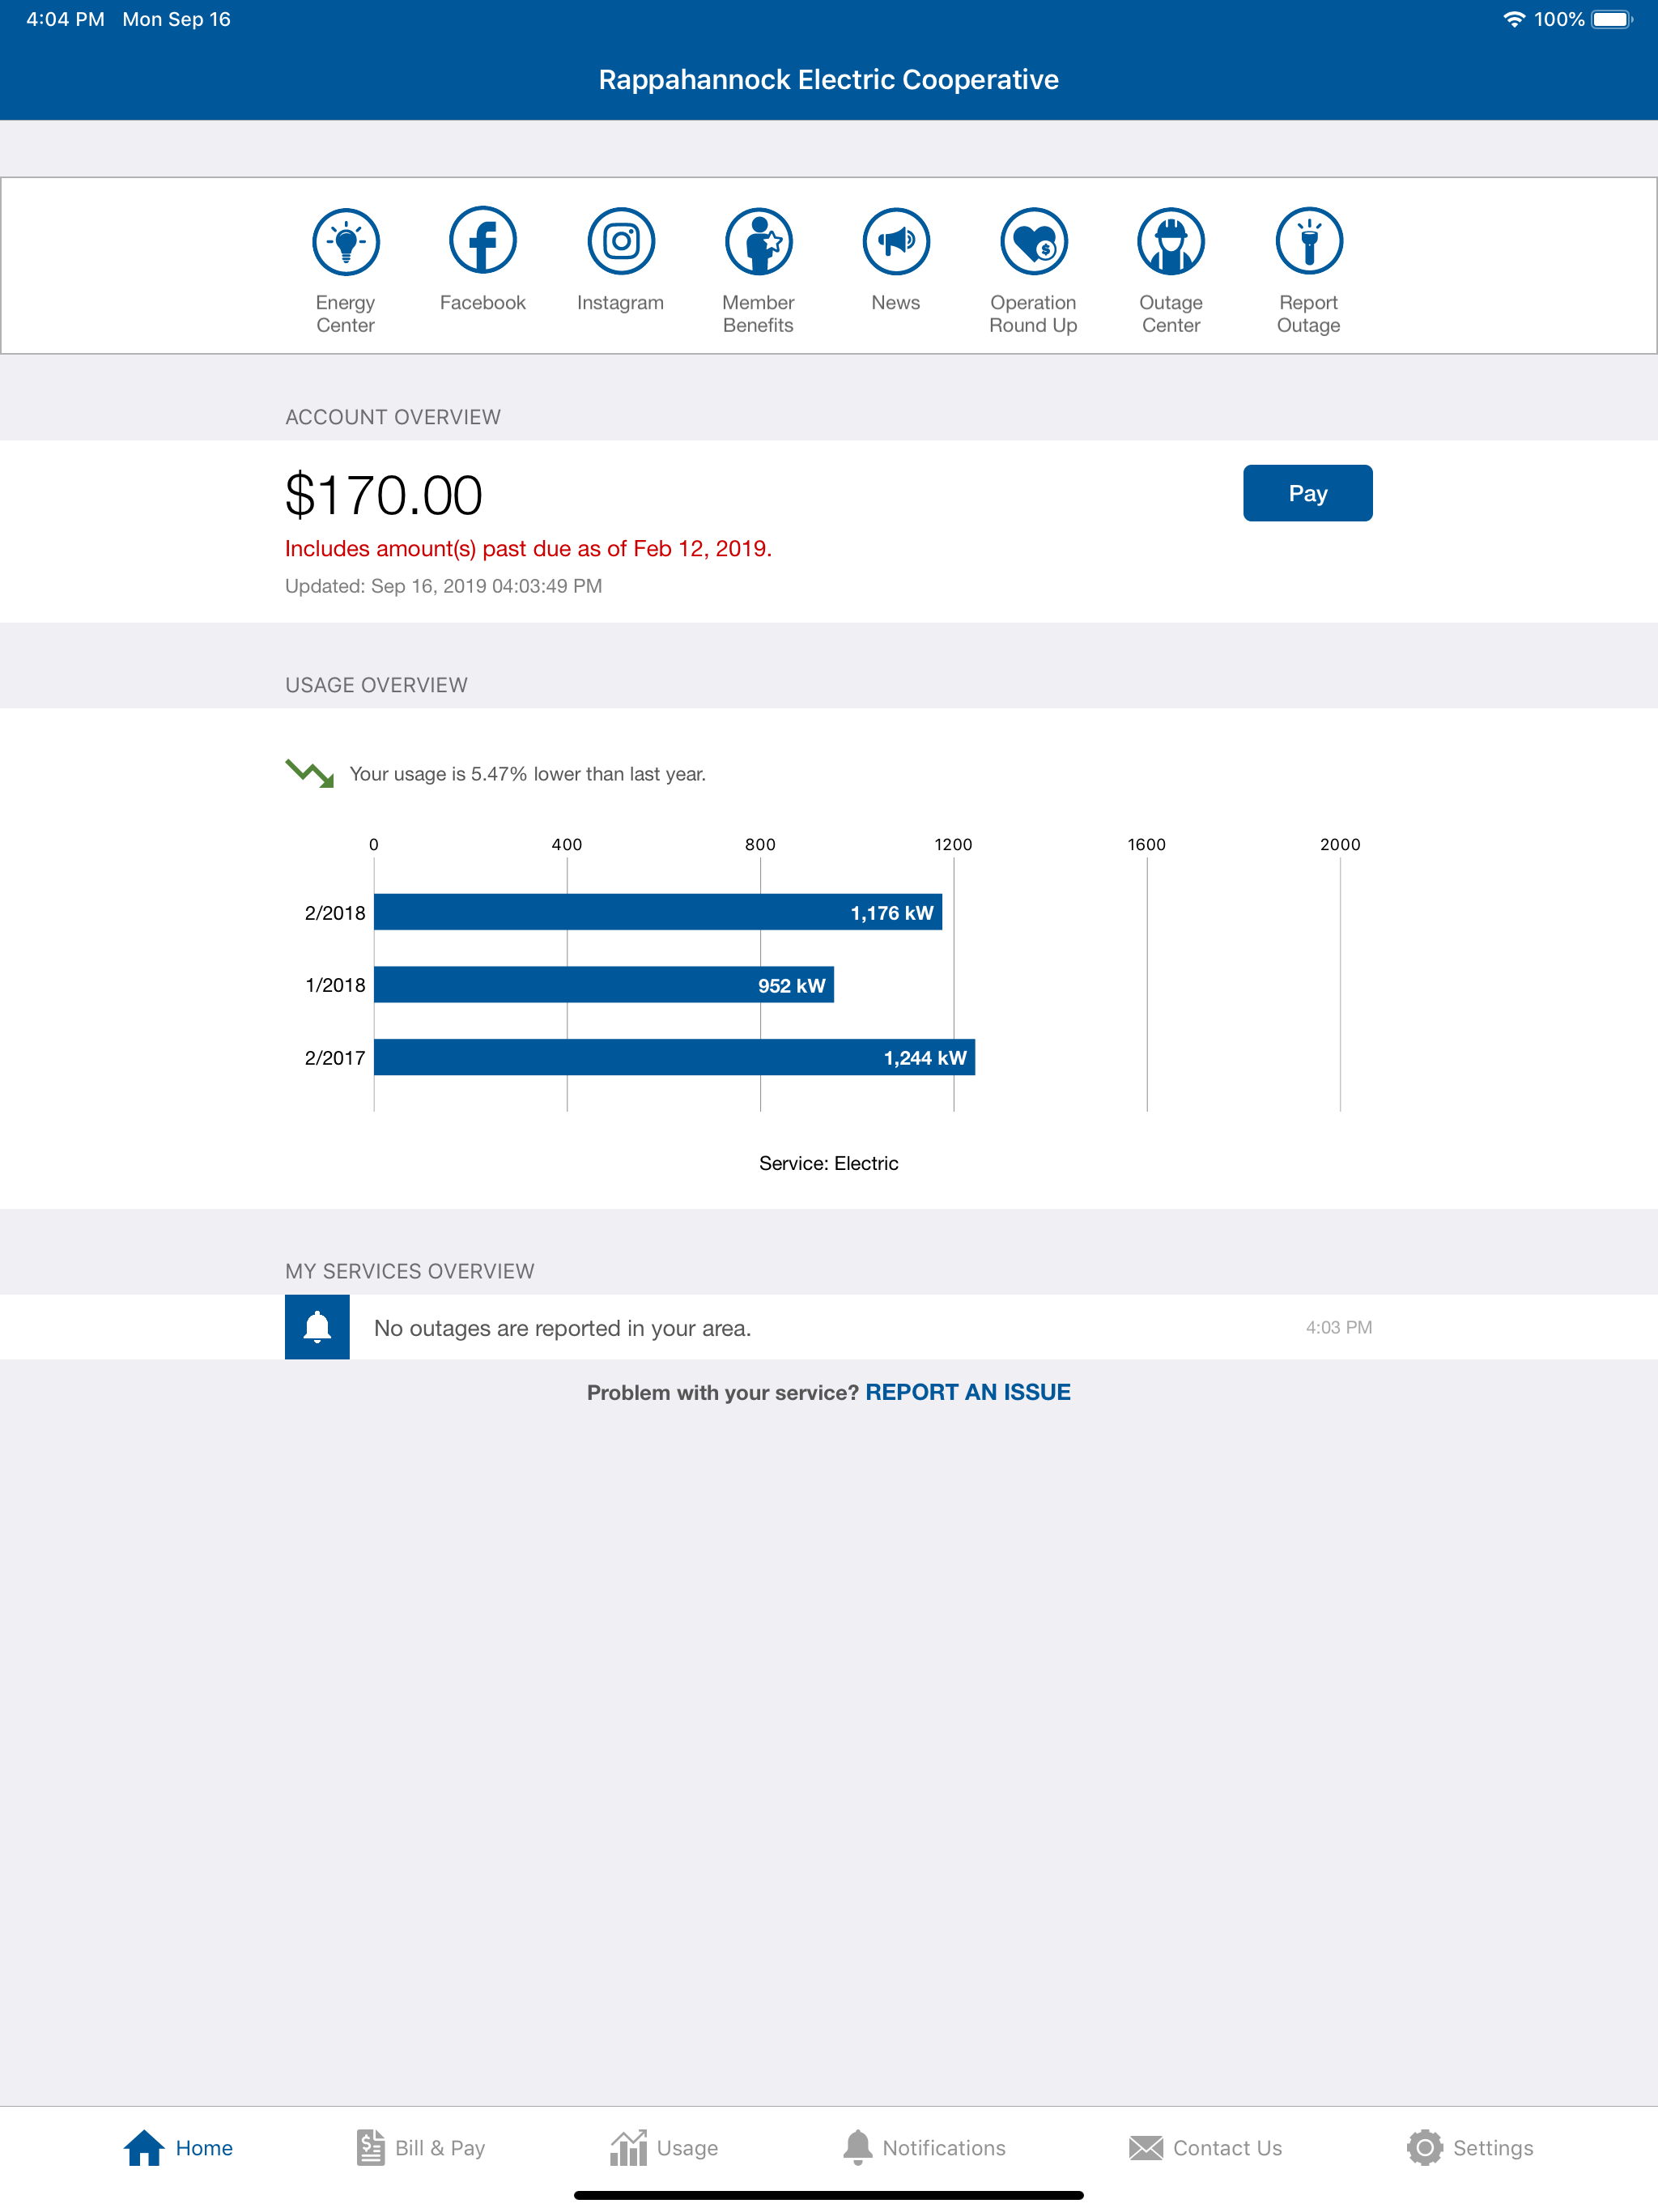The width and height of the screenshot is (1658, 2212).
Task: Open the Notifications tab
Action: pos(924,2147)
